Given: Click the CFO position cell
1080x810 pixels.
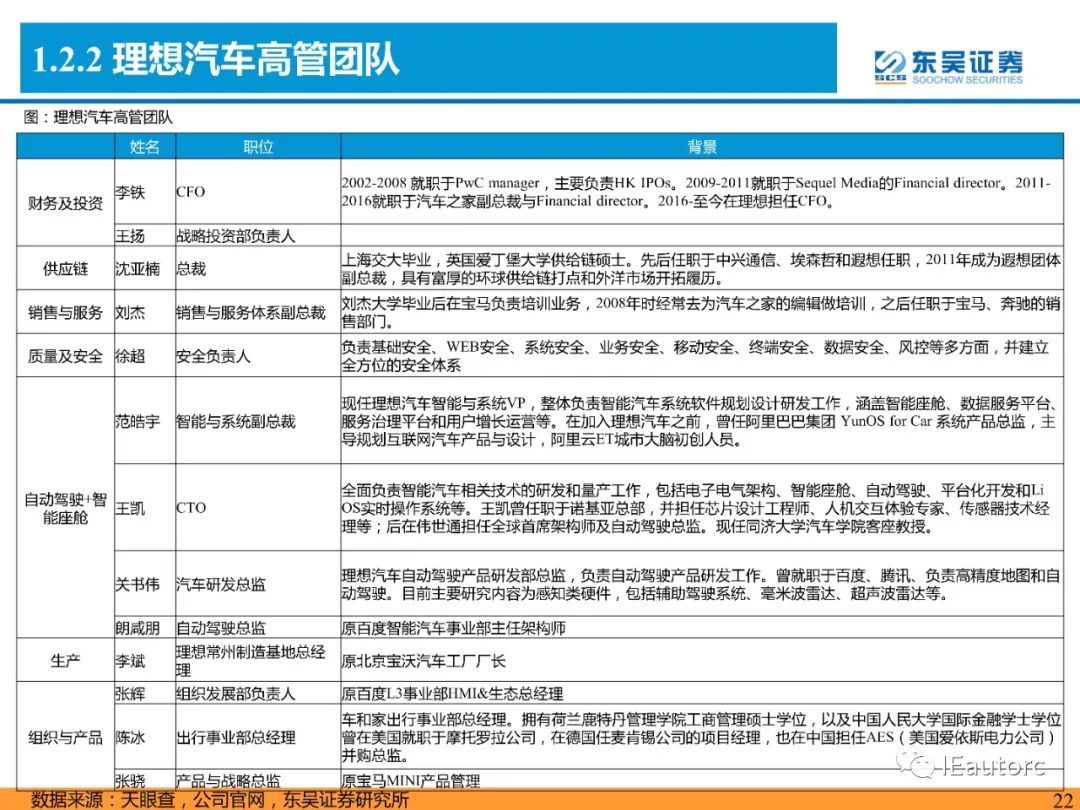Looking at the screenshot, I should coord(258,192).
